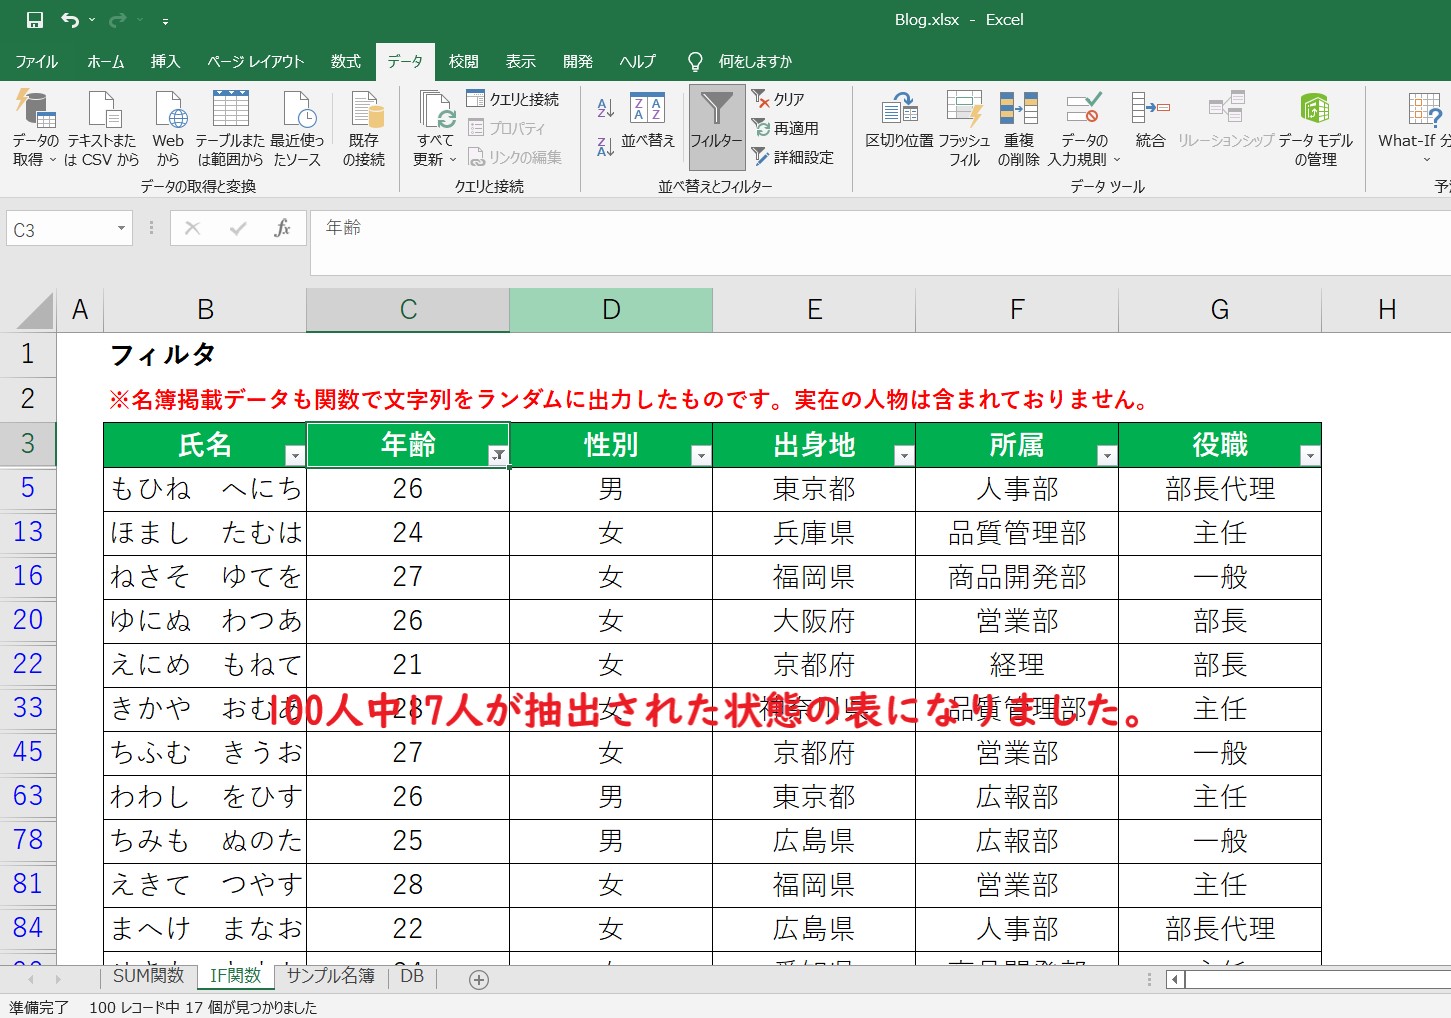
Task: Select column D header
Action: 611,310
